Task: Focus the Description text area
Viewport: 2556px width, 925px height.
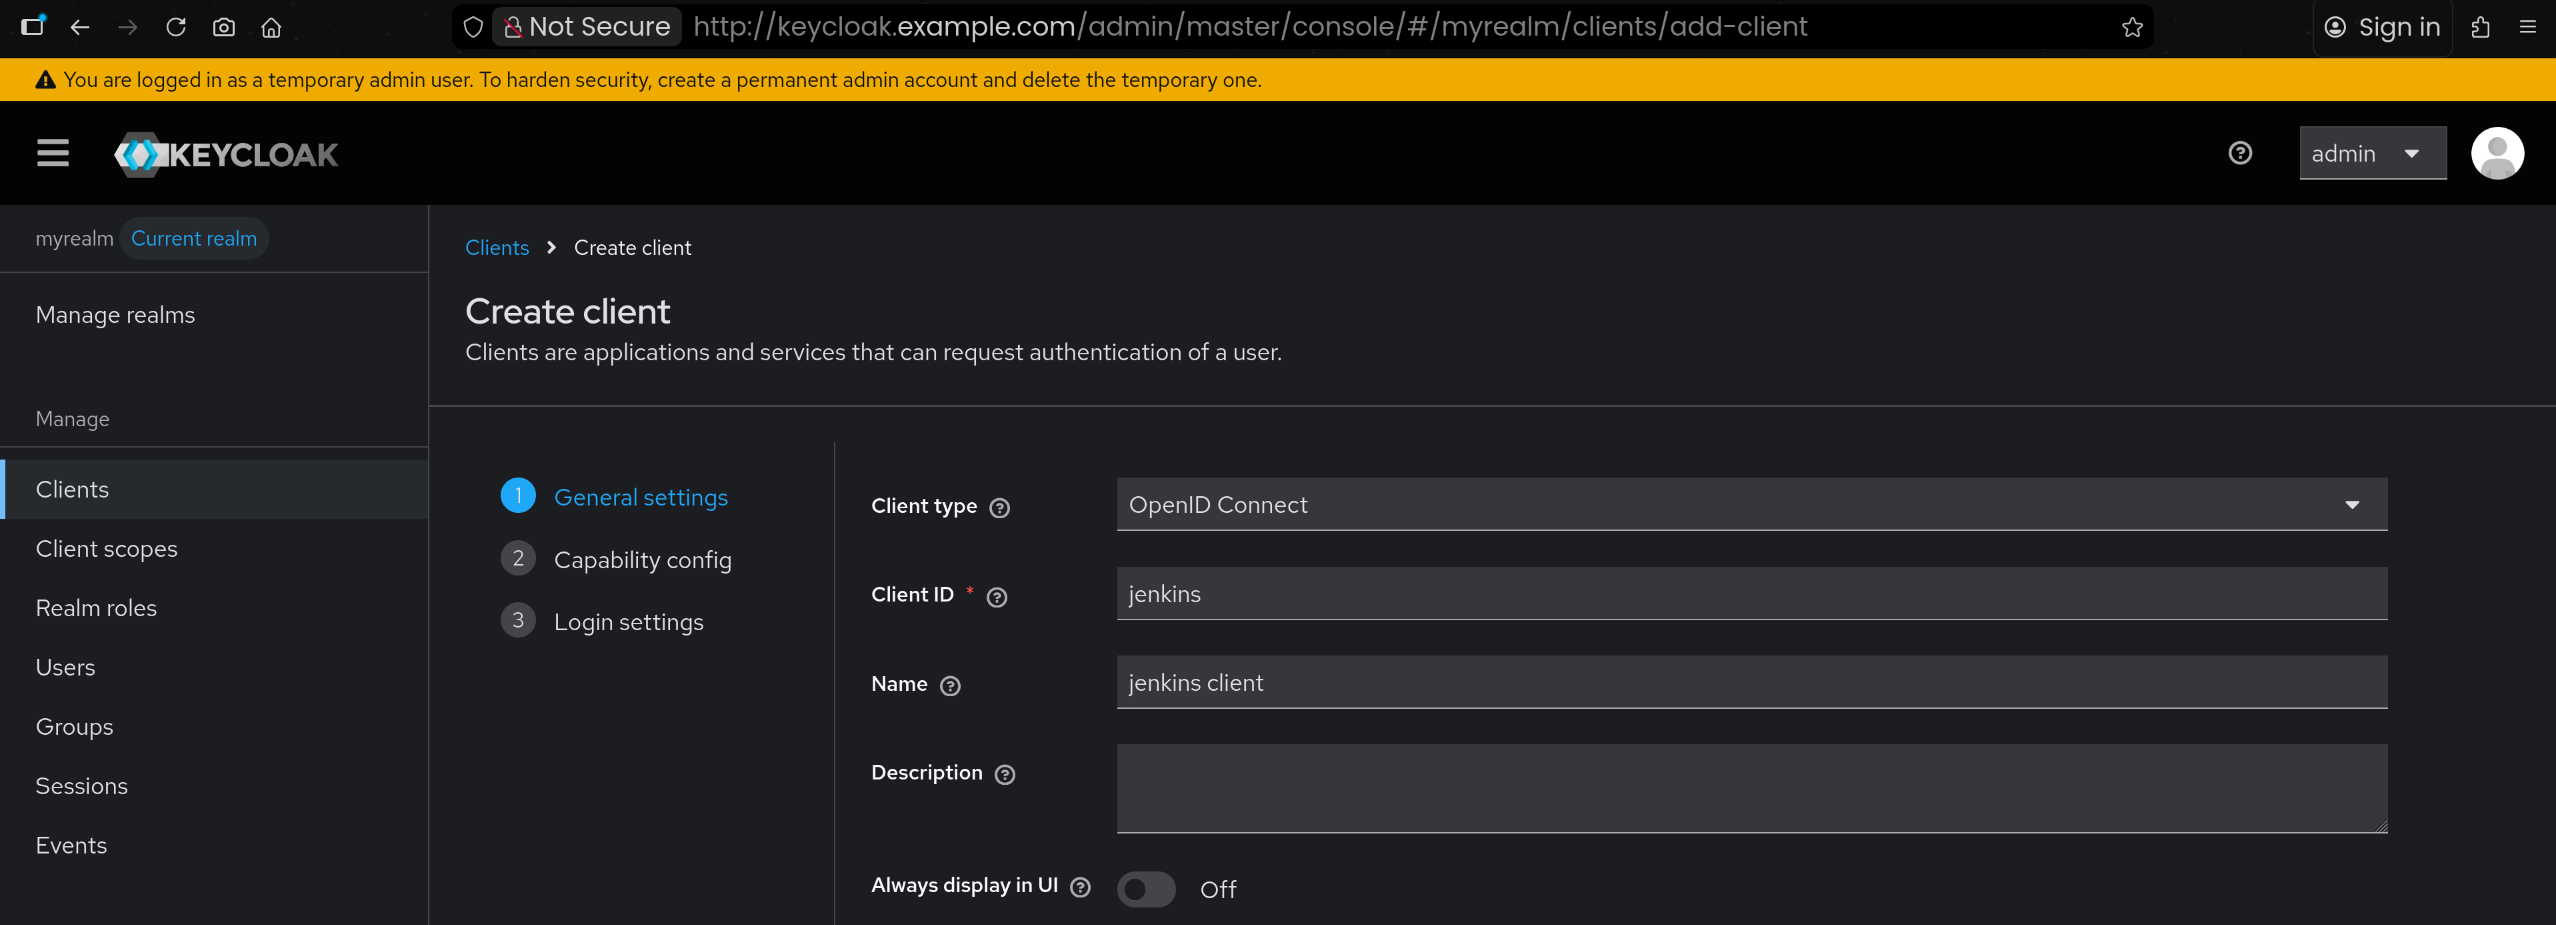Action: (x=1751, y=788)
